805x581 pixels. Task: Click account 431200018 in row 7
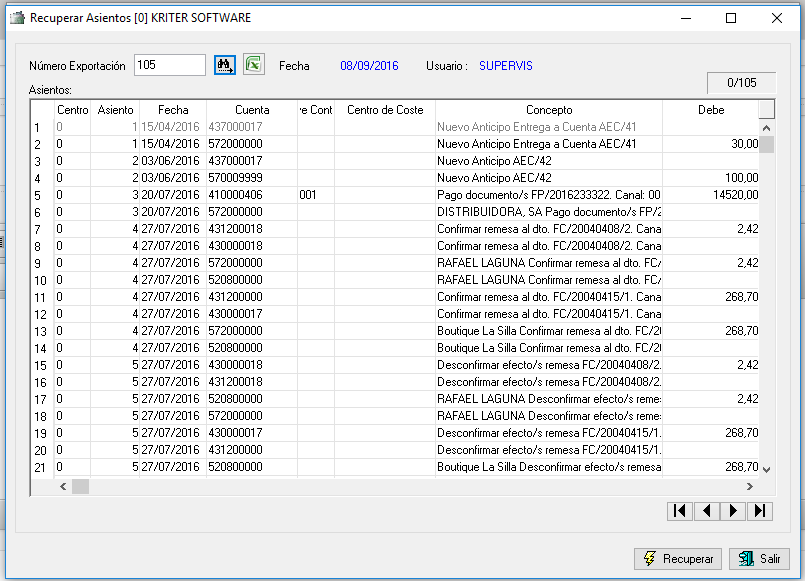pyautogui.click(x=252, y=229)
